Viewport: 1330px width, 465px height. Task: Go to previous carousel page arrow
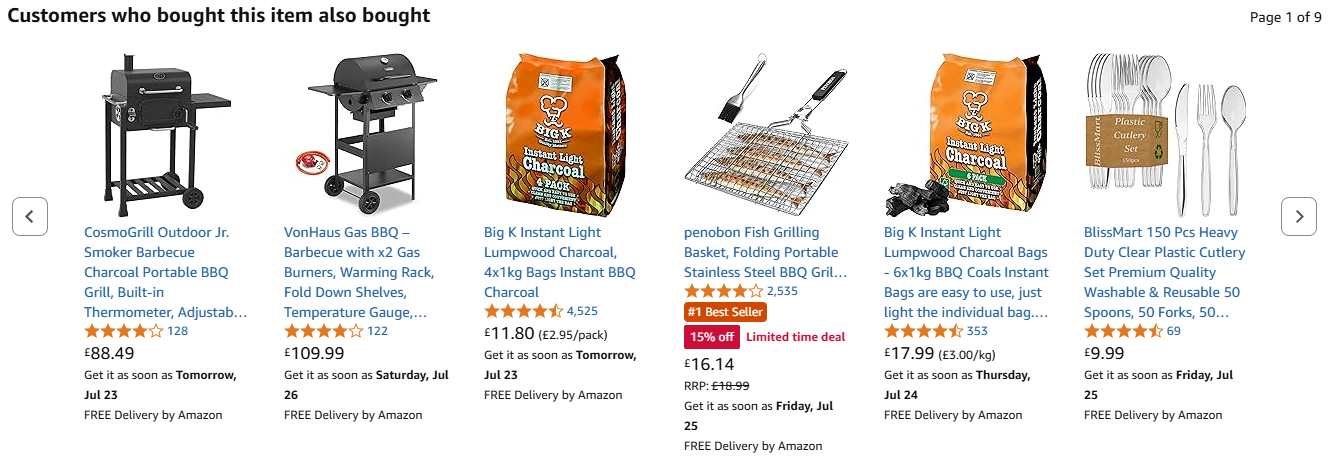[x=30, y=216]
